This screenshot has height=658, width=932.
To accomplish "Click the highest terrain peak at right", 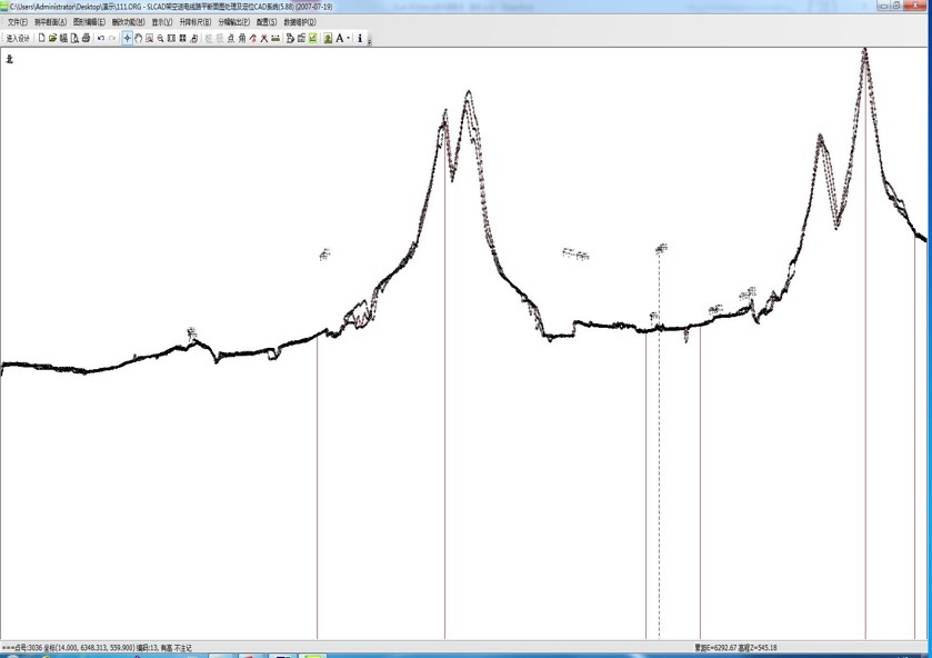I will pyautogui.click(x=865, y=51).
